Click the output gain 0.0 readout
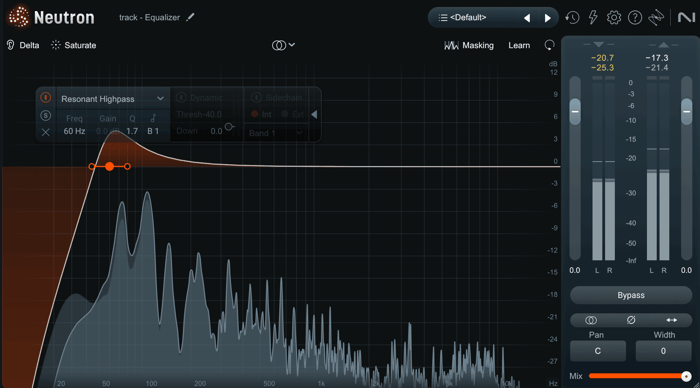This screenshot has height=388, width=700. 686,270
